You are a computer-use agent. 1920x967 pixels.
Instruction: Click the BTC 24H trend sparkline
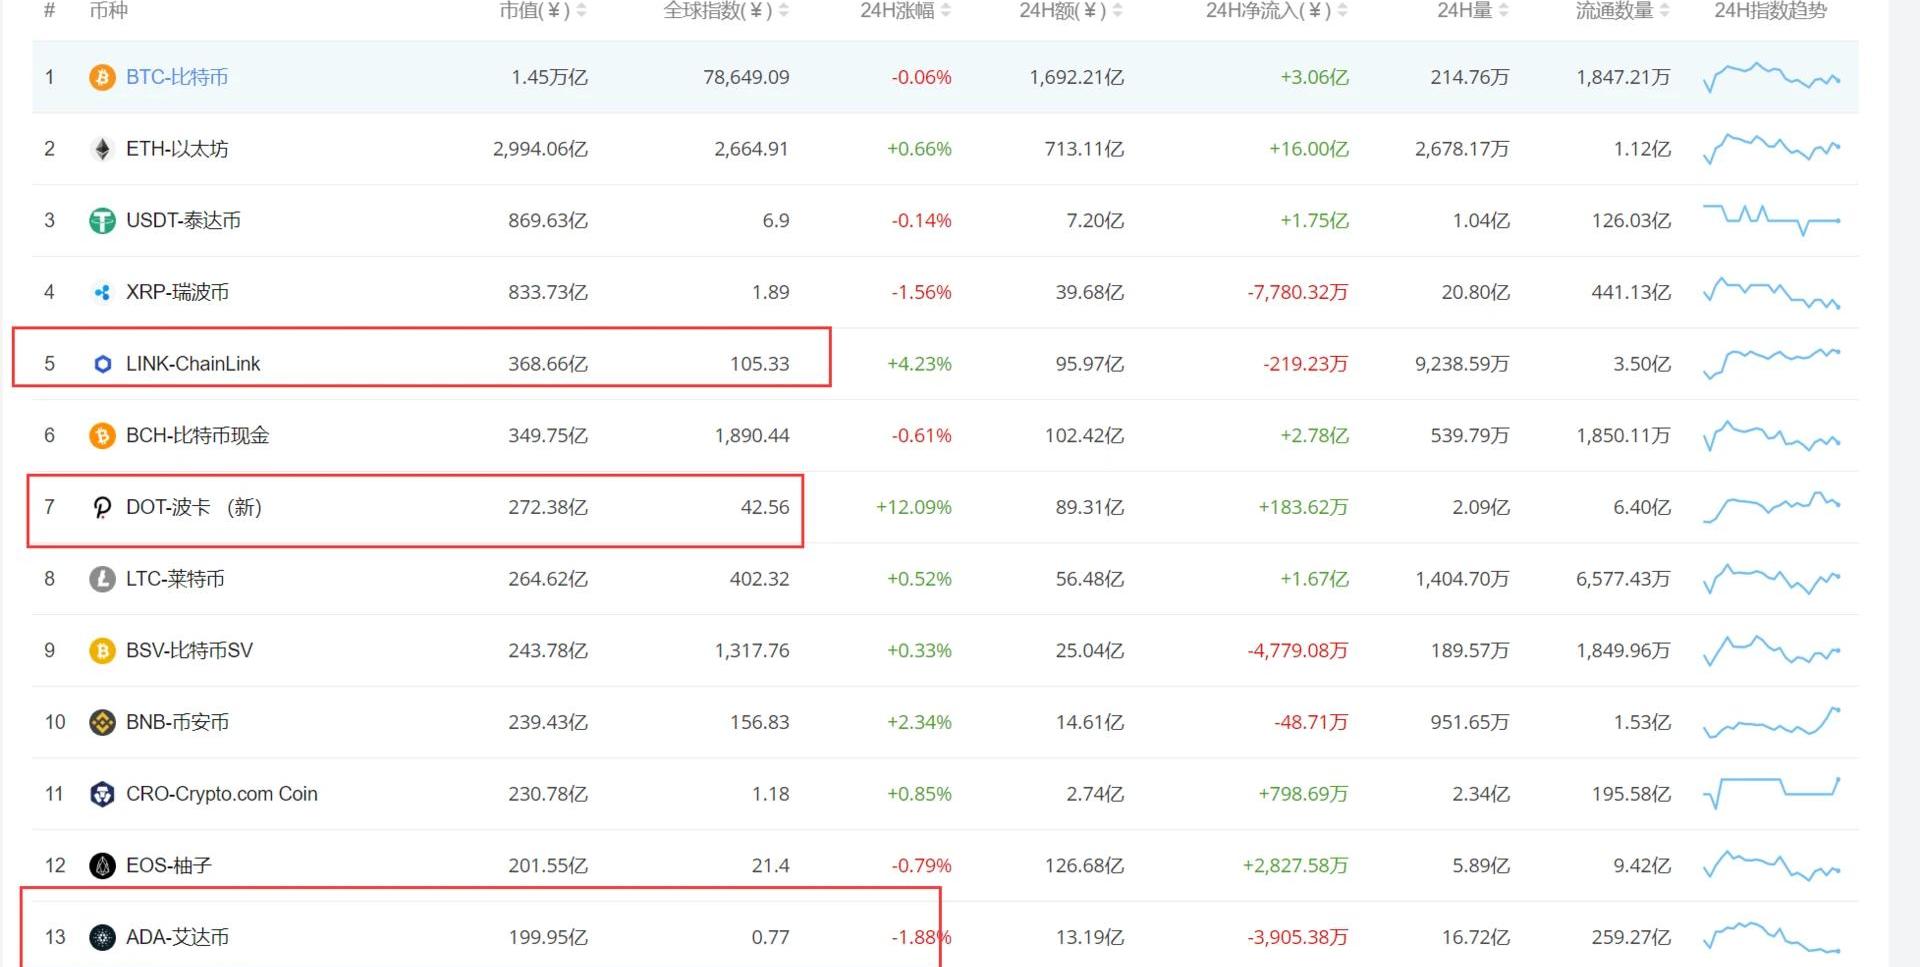[1771, 77]
